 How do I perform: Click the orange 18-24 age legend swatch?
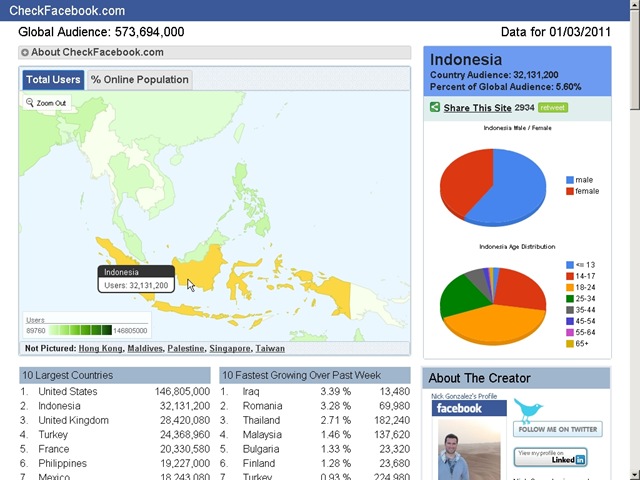570,287
